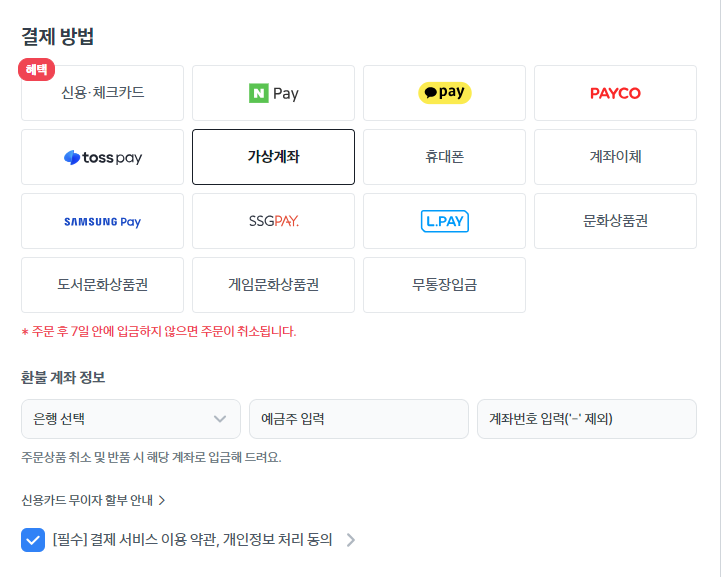Click the 예금주 입력 field

point(359,419)
